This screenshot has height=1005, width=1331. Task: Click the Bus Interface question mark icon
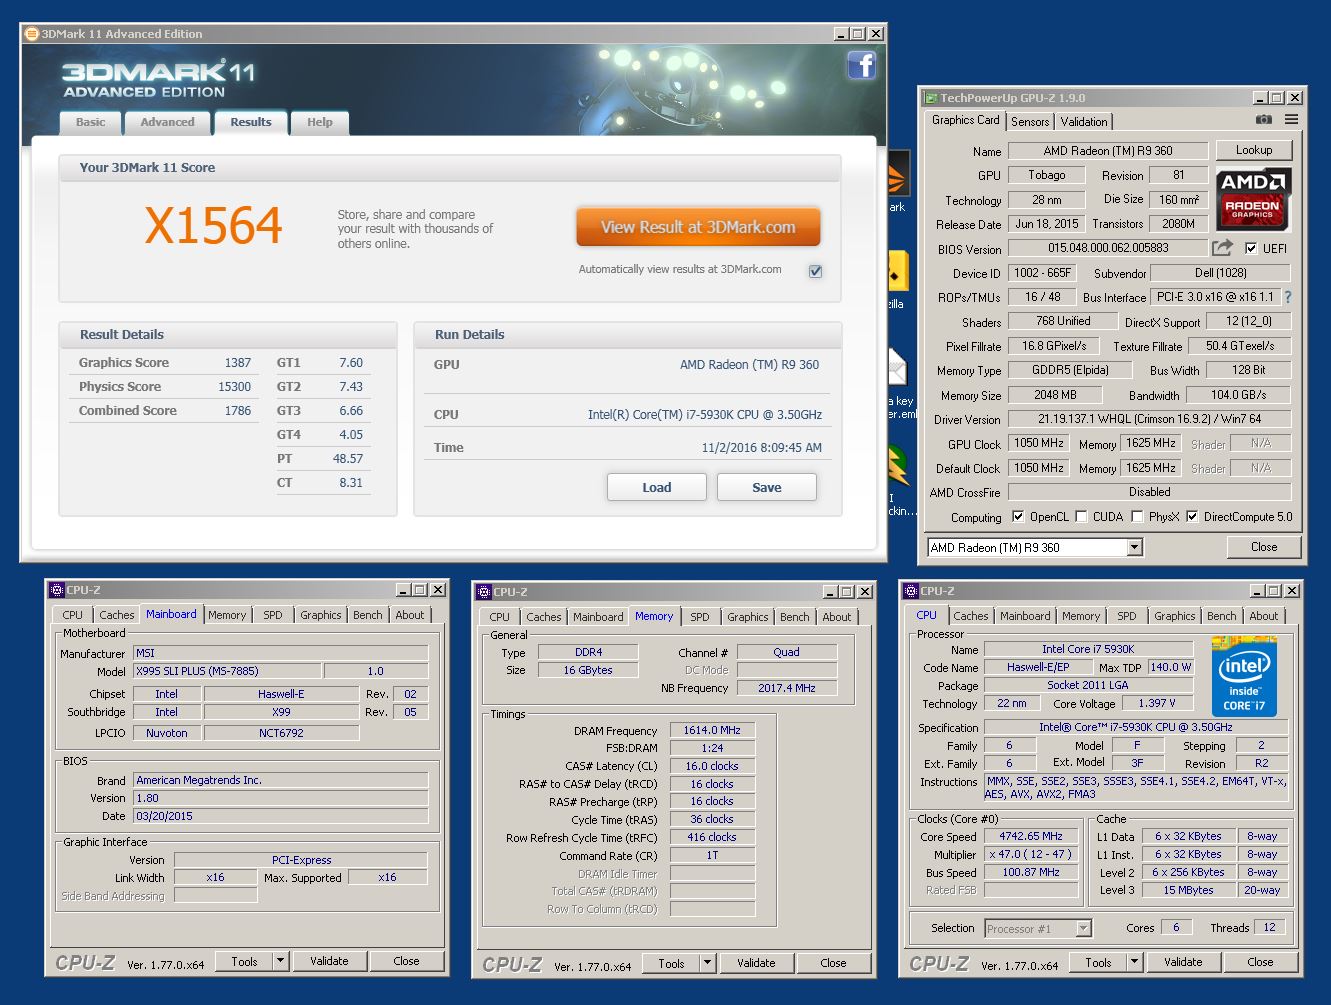(1288, 297)
